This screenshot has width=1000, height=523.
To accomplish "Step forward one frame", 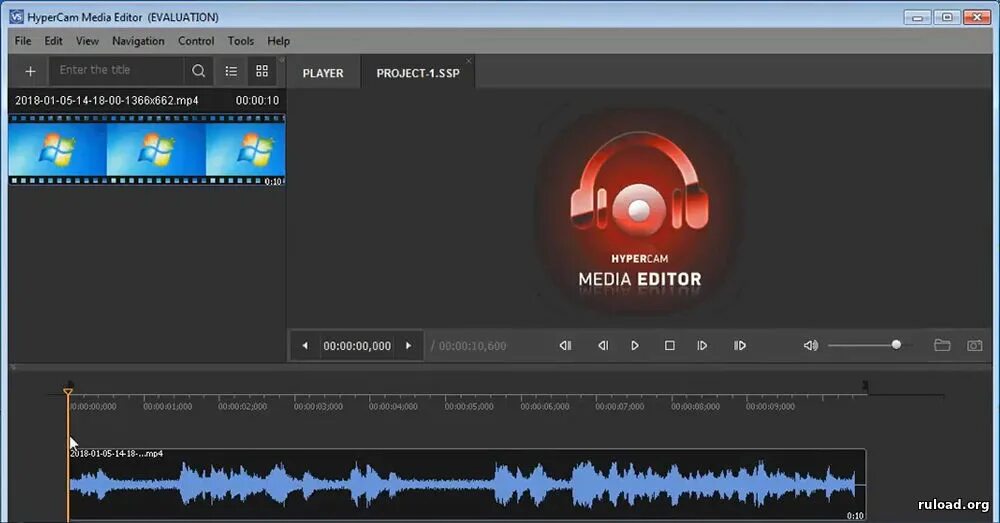I will (x=702, y=346).
